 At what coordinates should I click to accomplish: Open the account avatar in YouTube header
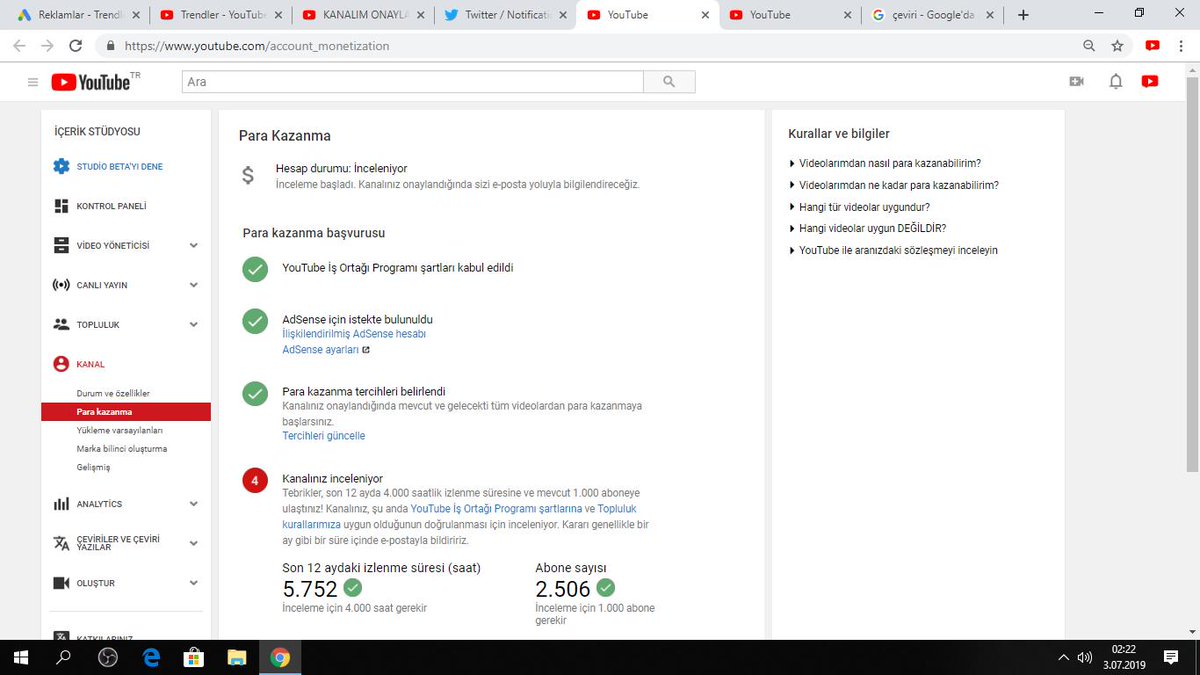1150,82
